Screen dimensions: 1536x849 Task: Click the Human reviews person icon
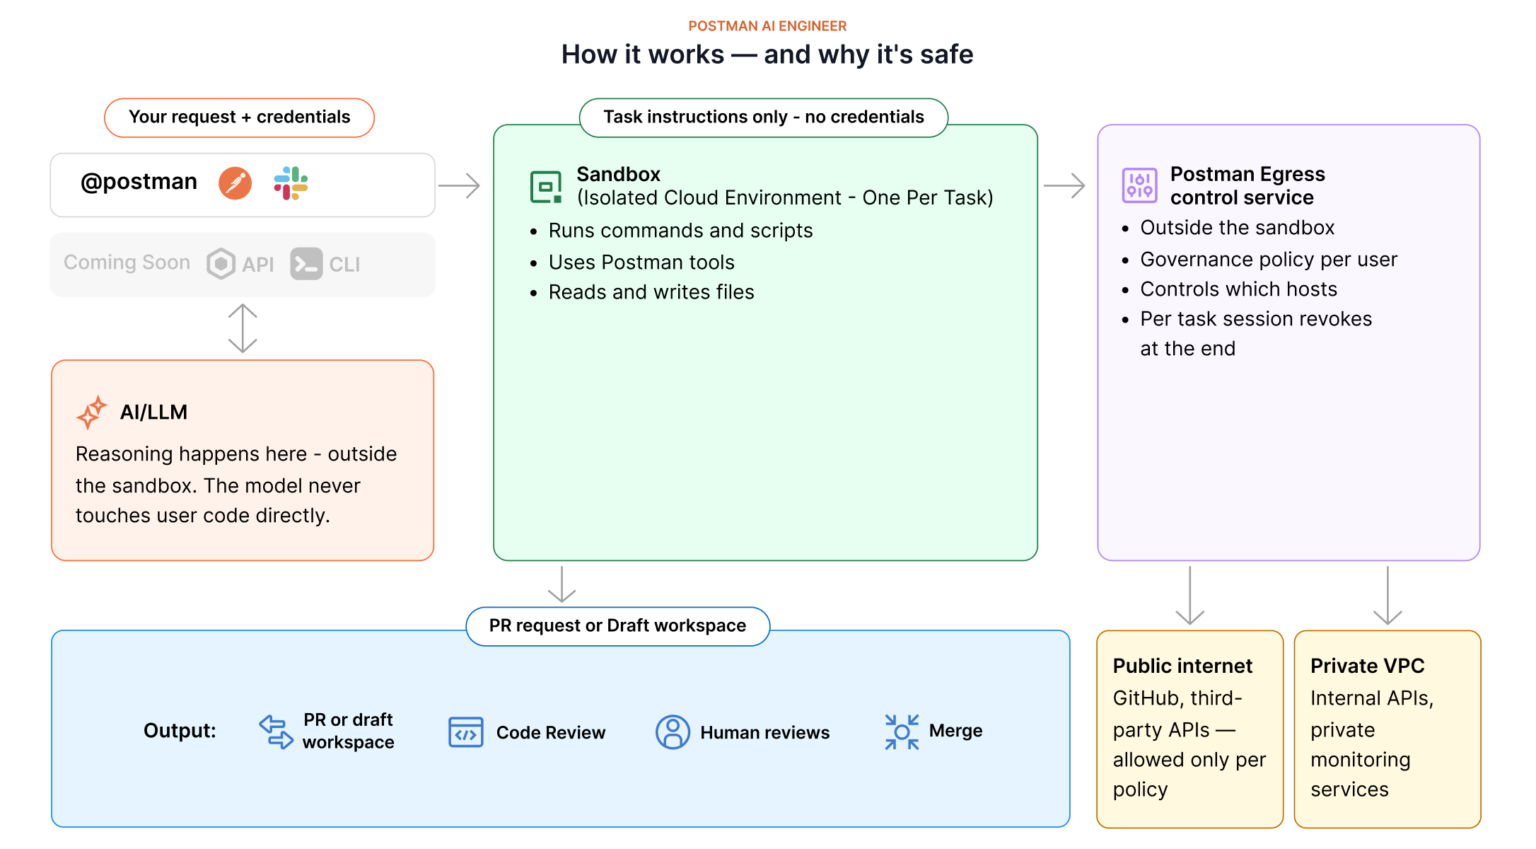[x=673, y=732]
